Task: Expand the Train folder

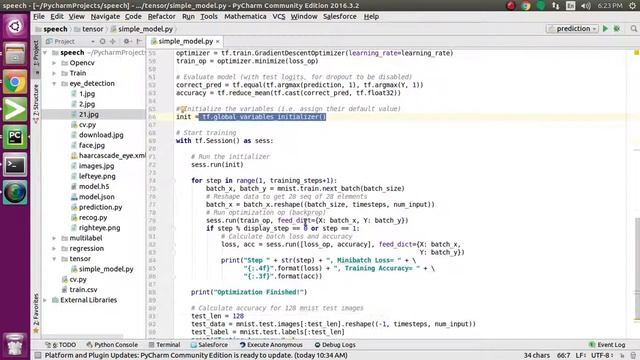Action: 54,73
